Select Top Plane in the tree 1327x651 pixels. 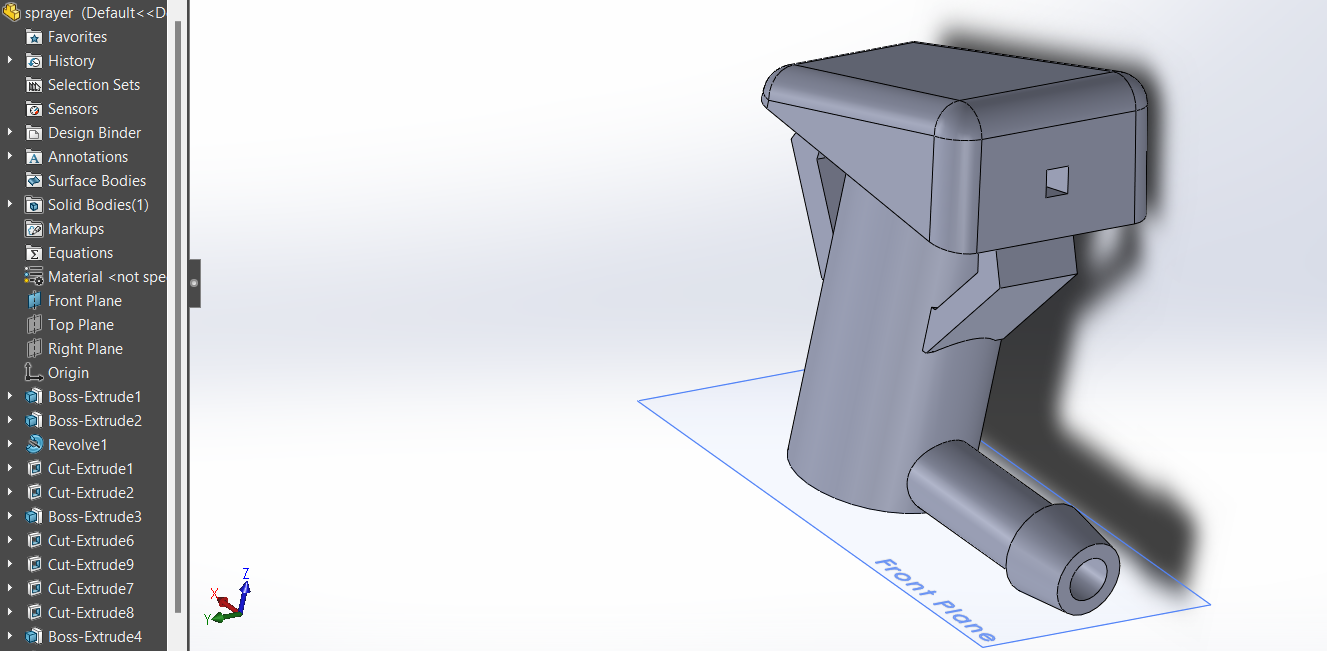80,325
